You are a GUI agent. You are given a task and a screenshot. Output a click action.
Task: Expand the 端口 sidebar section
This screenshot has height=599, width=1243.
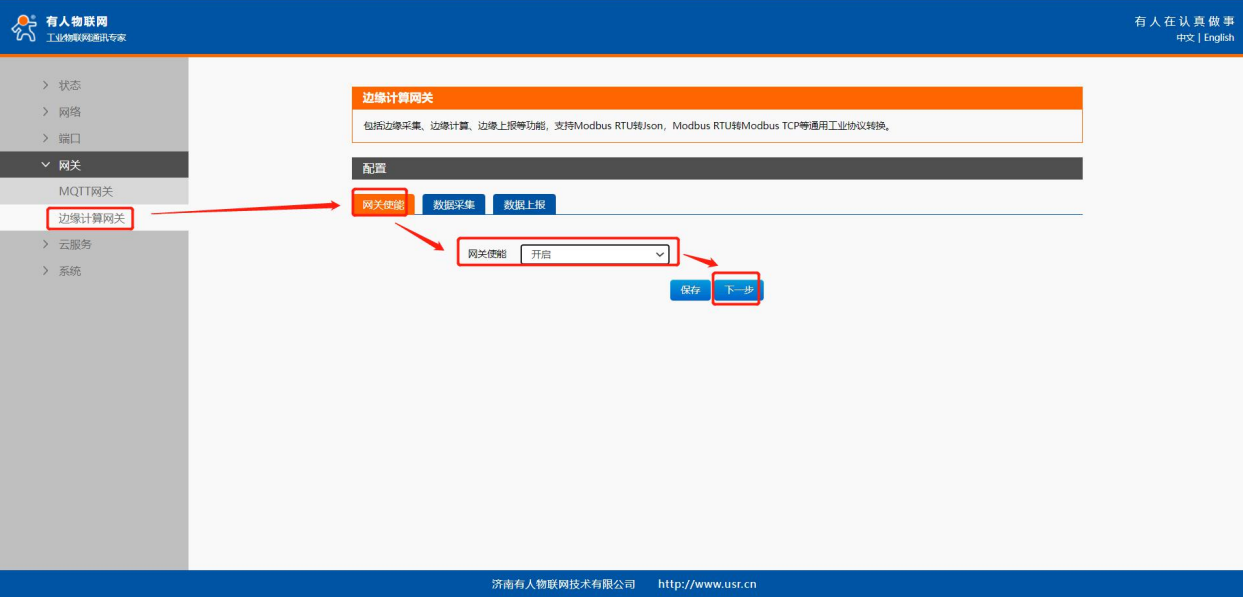pyautogui.click(x=69, y=138)
